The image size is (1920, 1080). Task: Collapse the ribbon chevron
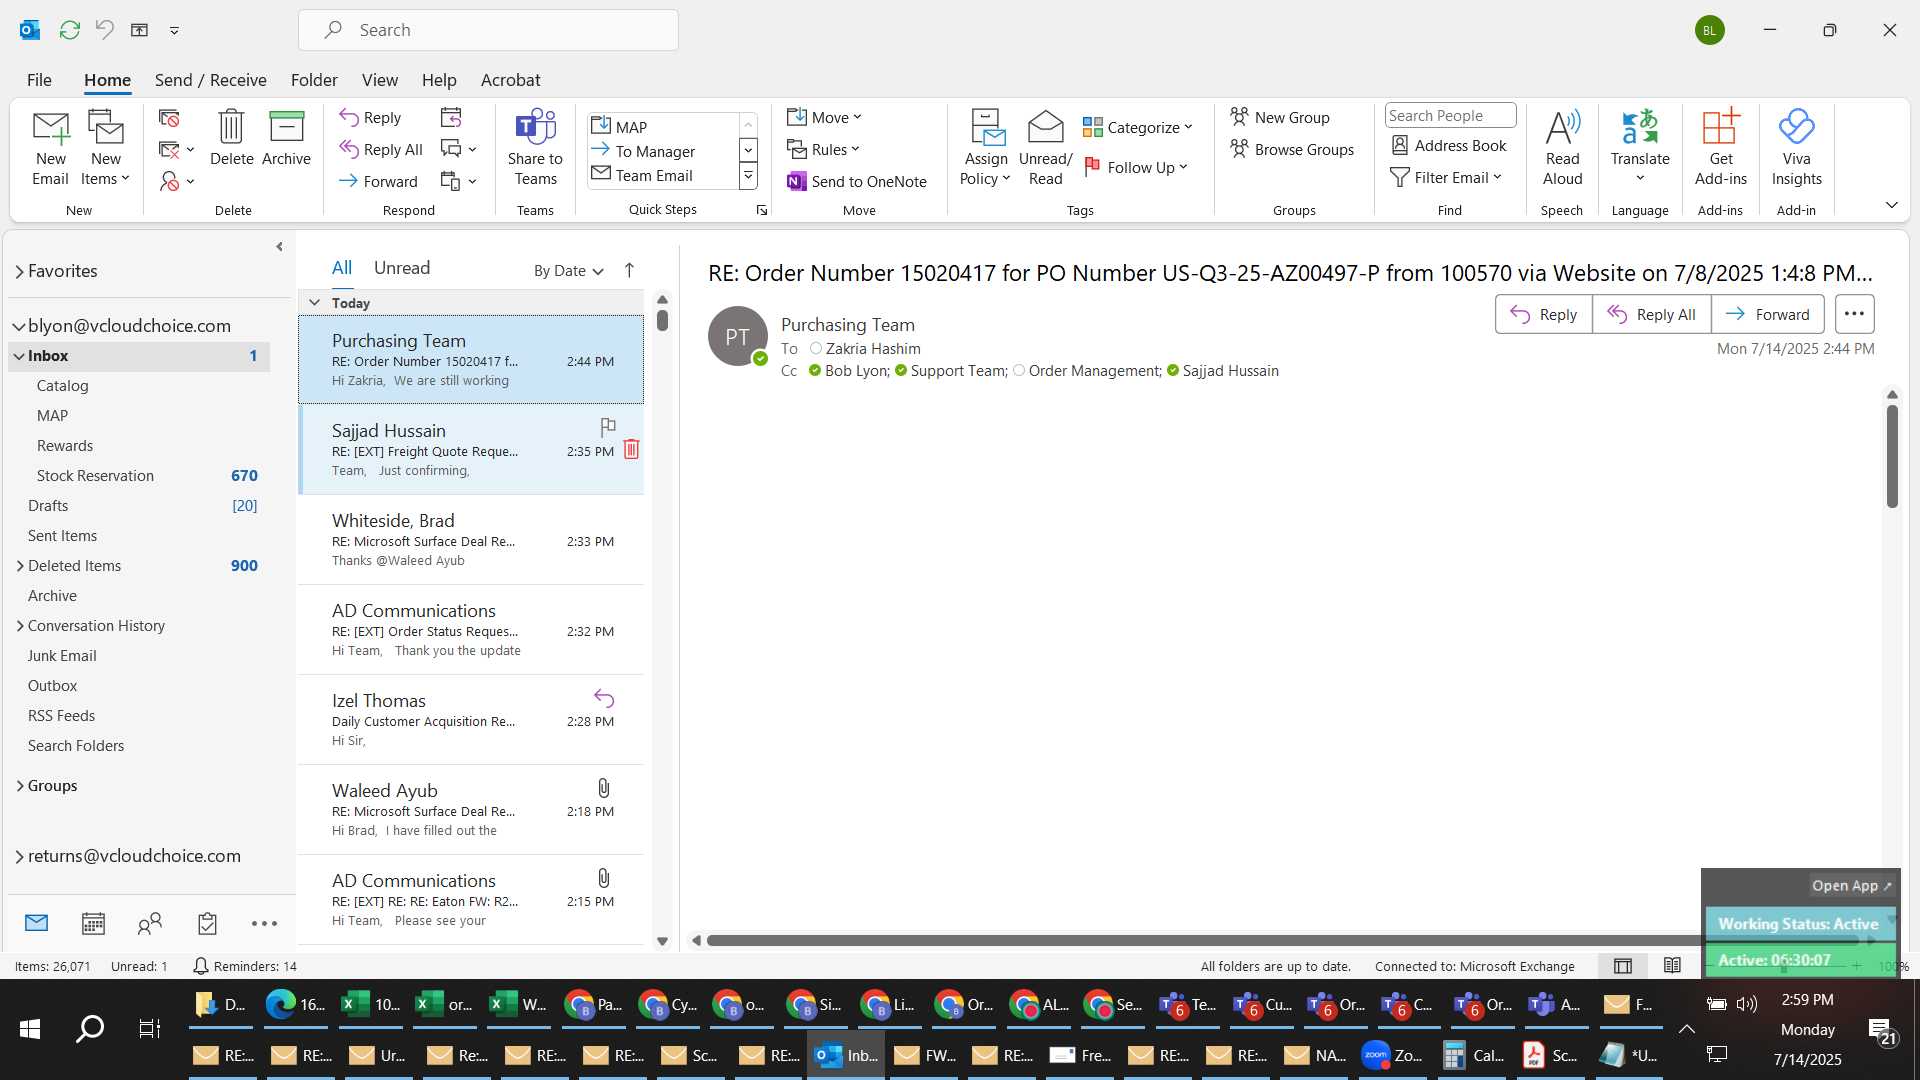coord(1891,205)
